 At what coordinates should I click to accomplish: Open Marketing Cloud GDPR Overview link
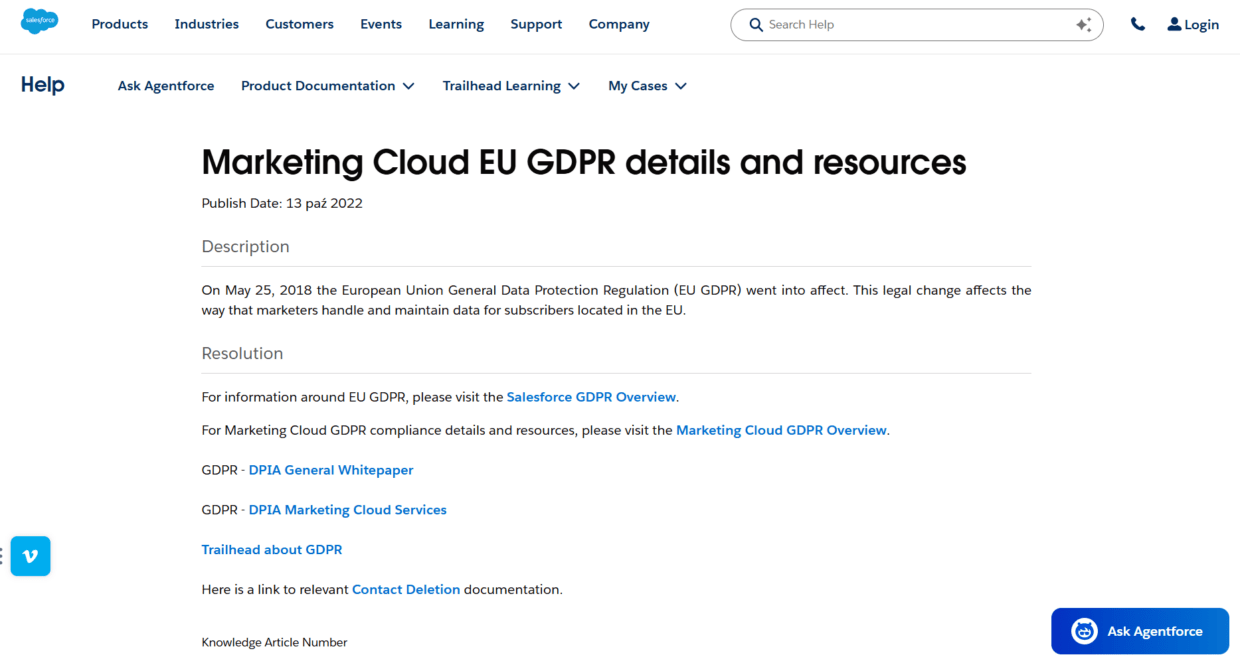[x=781, y=430]
